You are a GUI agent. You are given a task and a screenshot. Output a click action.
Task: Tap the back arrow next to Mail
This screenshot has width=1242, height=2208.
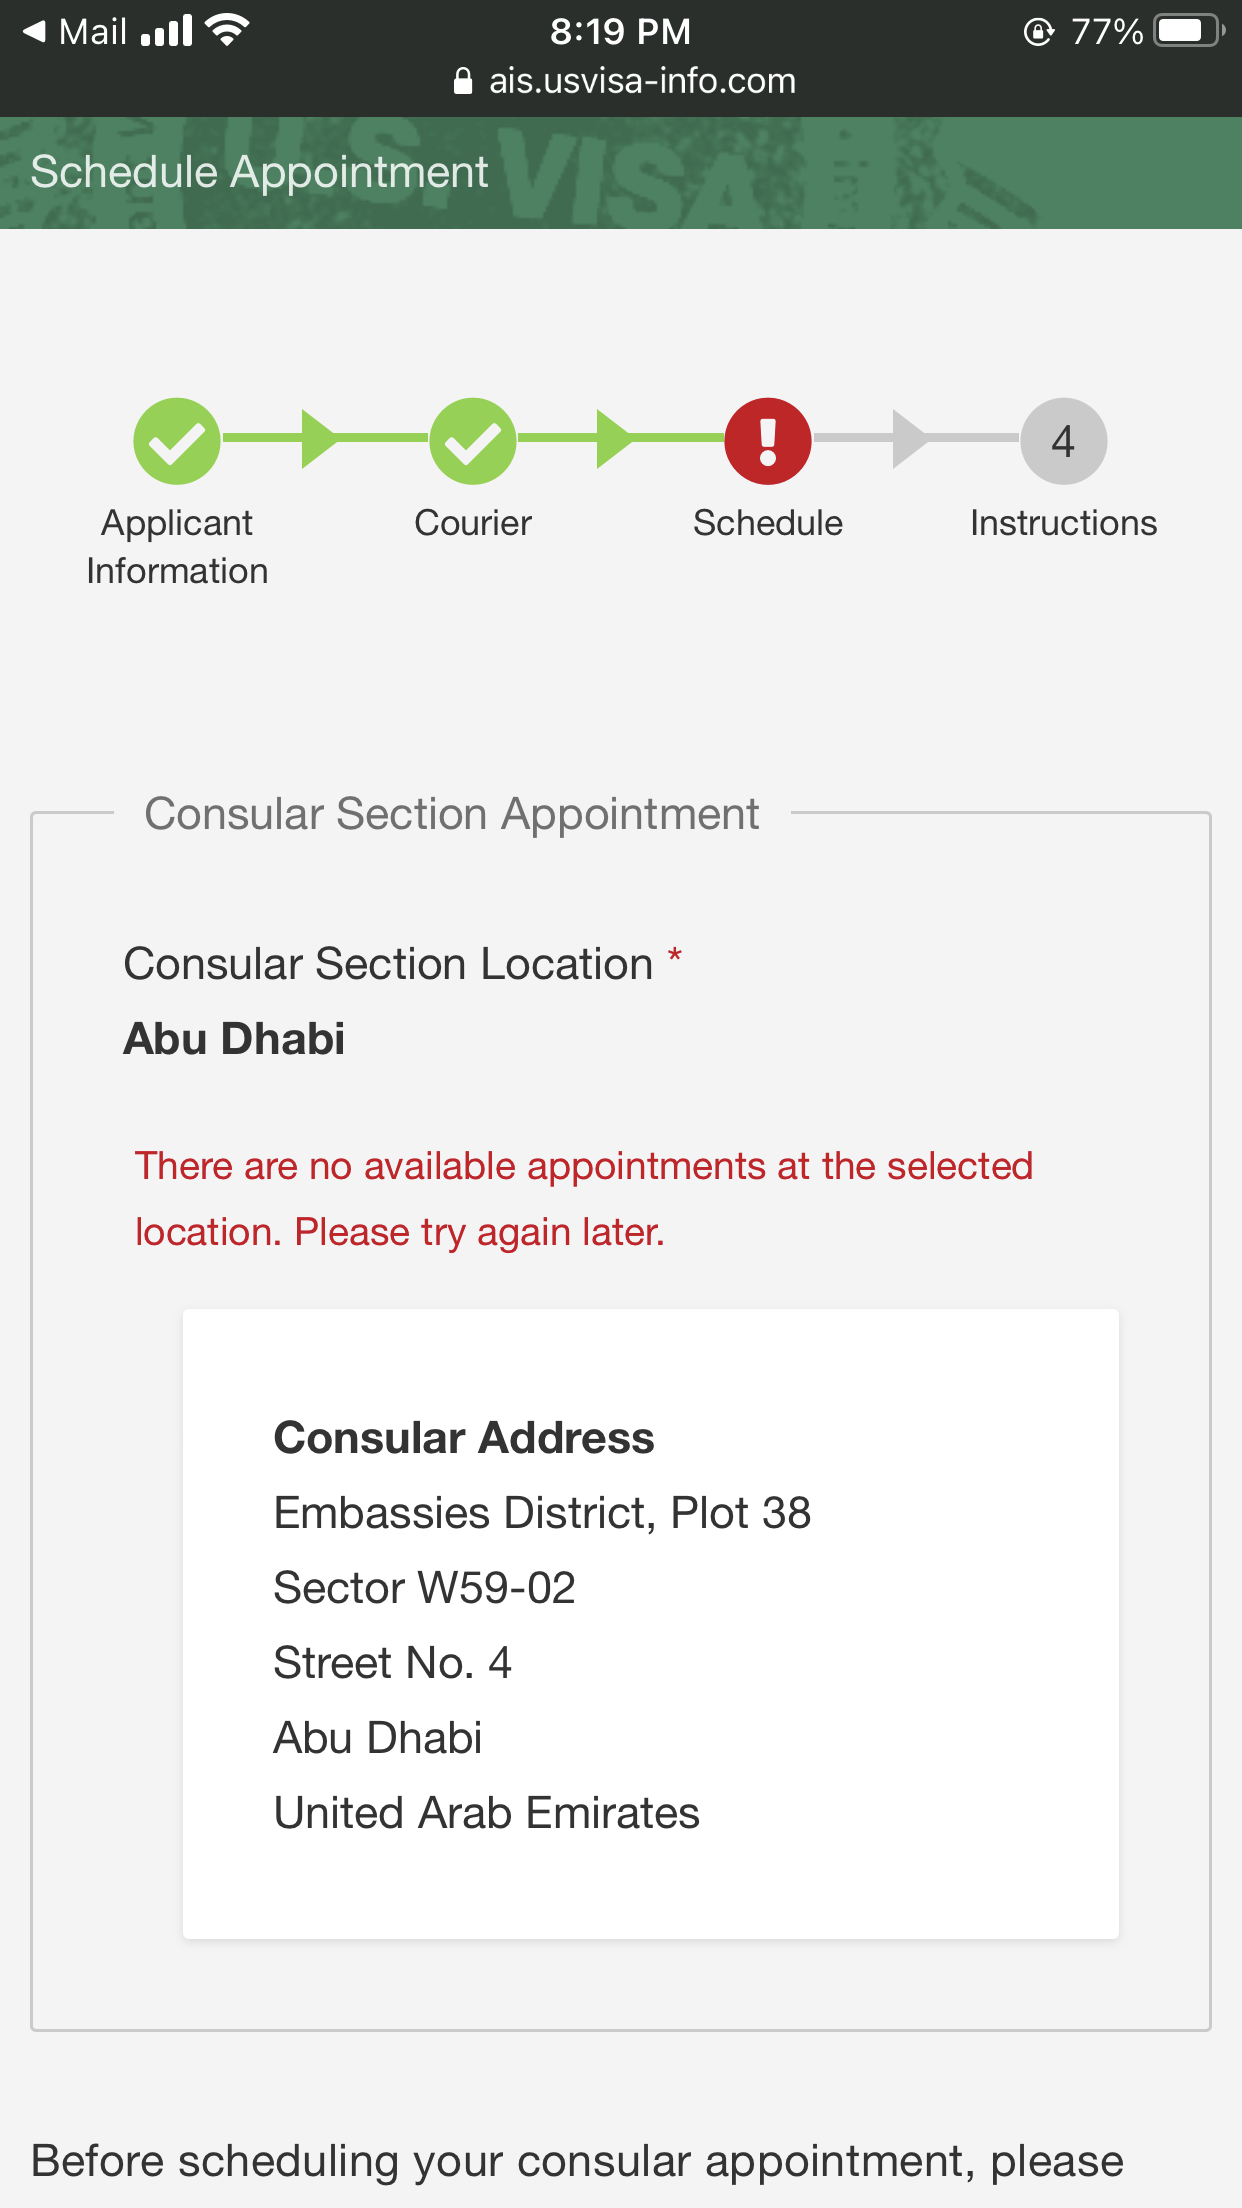pyautogui.click(x=35, y=31)
